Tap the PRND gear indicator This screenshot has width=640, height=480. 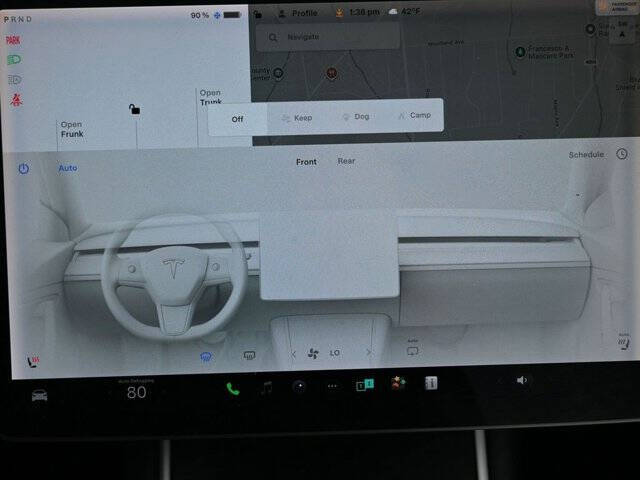(18, 19)
